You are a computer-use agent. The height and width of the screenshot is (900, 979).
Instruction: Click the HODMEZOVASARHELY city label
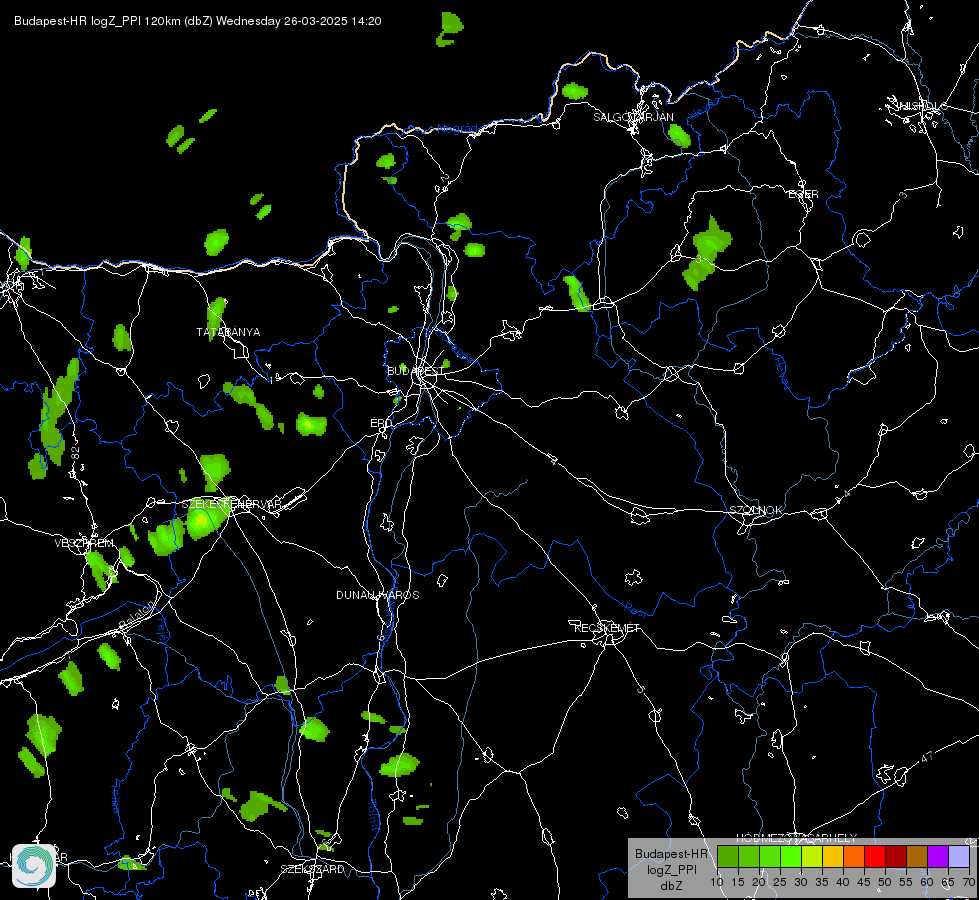click(797, 838)
